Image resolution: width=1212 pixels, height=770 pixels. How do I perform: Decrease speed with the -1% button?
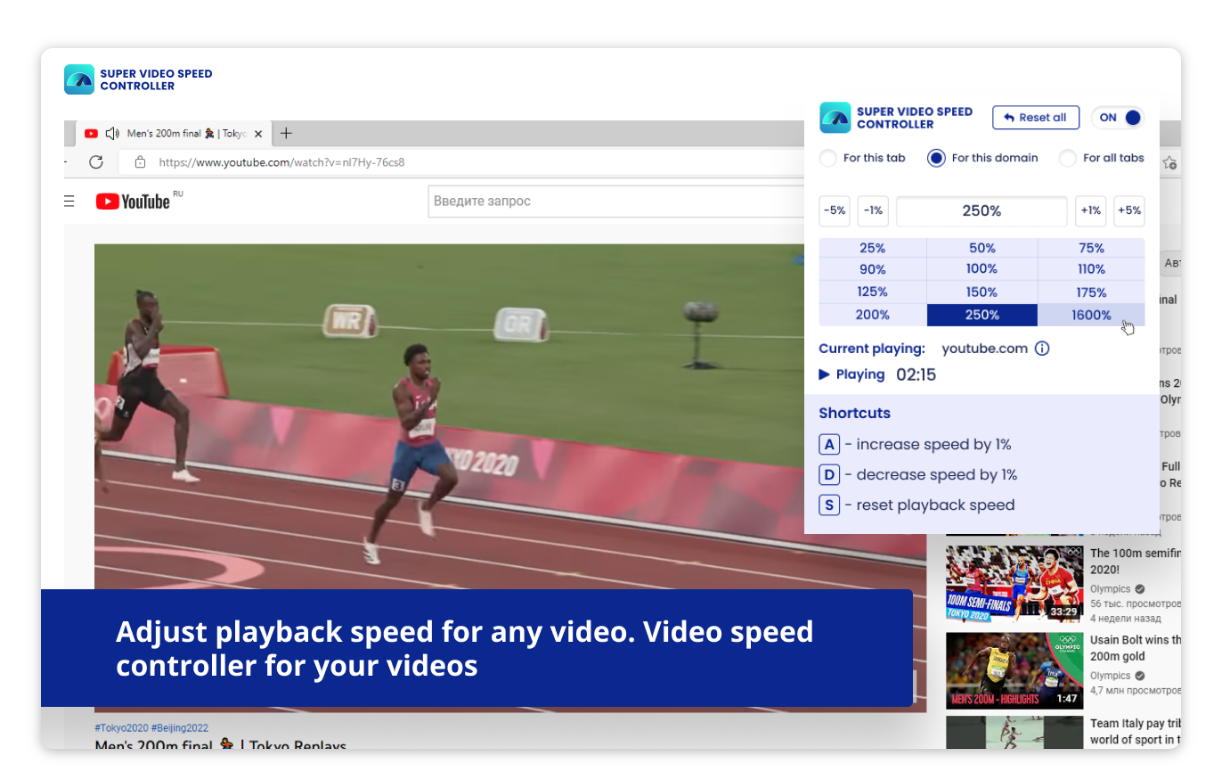(873, 211)
